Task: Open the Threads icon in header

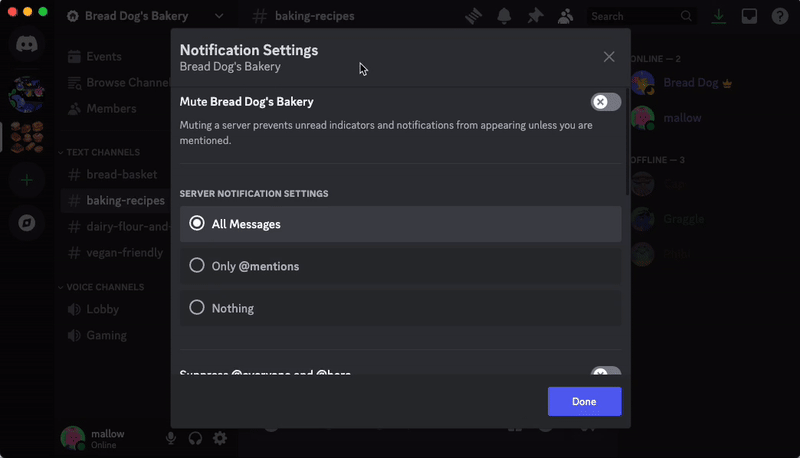Action: (473, 16)
